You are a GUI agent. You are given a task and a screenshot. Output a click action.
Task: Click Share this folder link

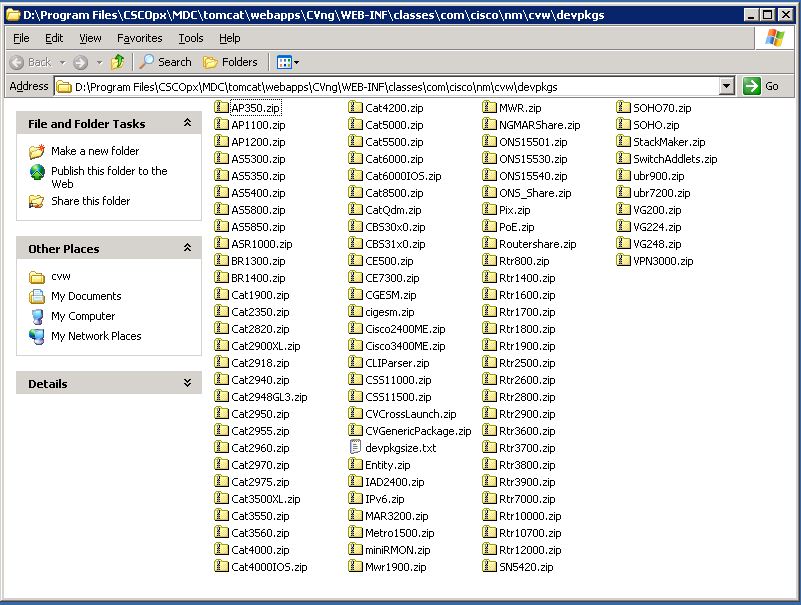pos(90,201)
